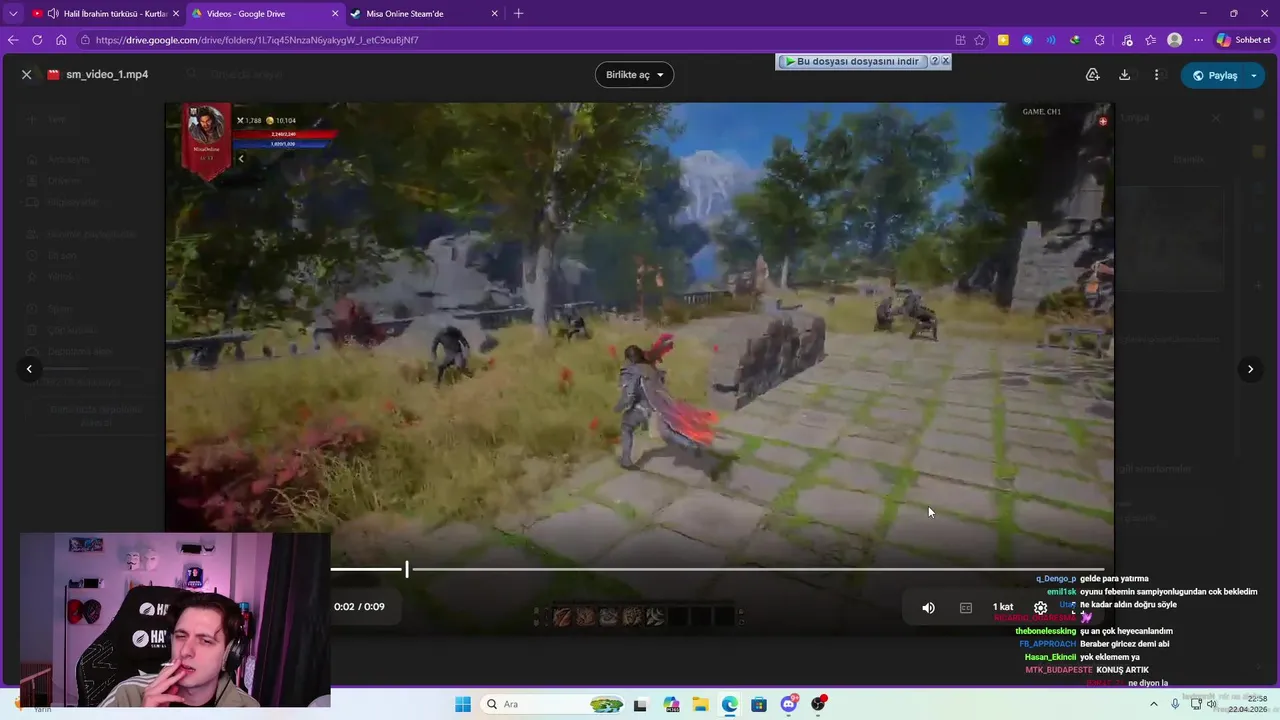Go to the browser home page
Screen dimensions: 1280x720
pos(61,40)
